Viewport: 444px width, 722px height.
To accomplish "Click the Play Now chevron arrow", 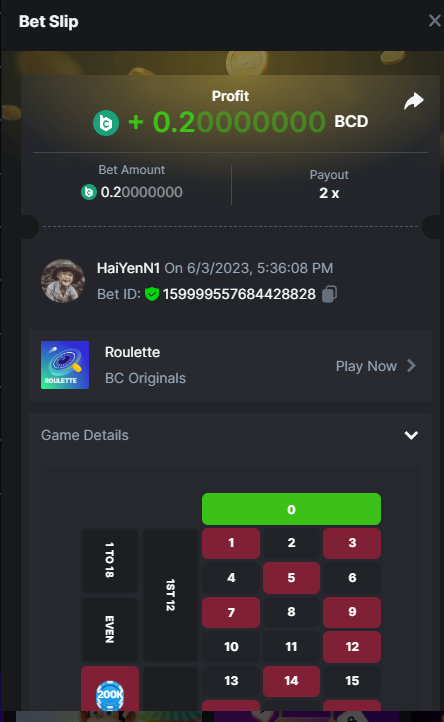I will pyautogui.click(x=411, y=366).
